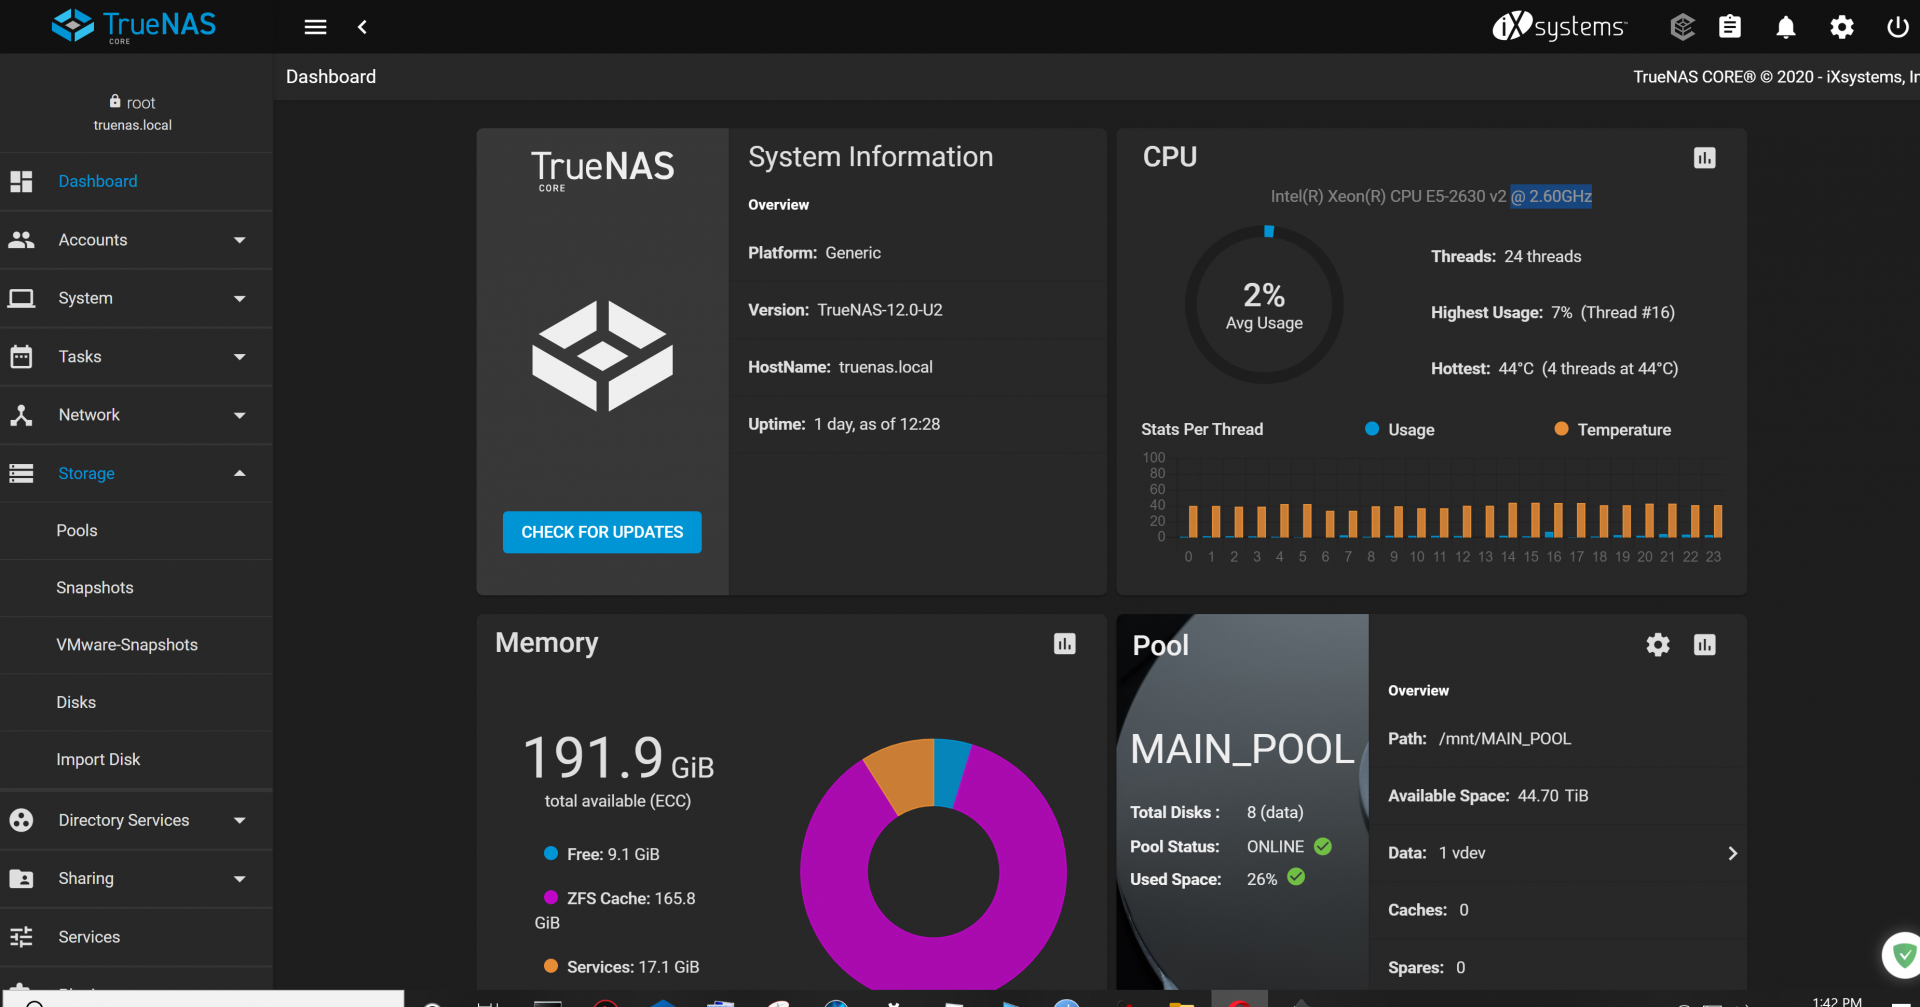Image resolution: width=1920 pixels, height=1007 pixels.
Task: Open Pool settings gear icon
Action: point(1658,645)
